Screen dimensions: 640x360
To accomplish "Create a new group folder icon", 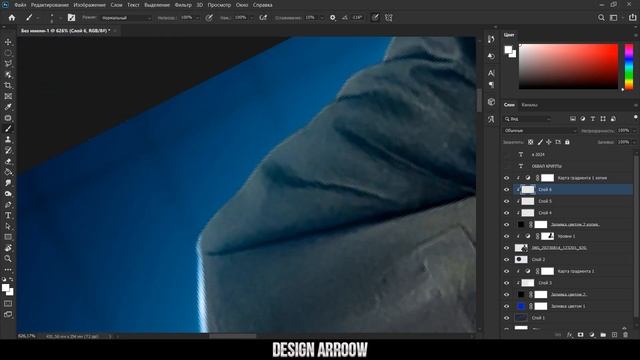I will [x=603, y=335].
